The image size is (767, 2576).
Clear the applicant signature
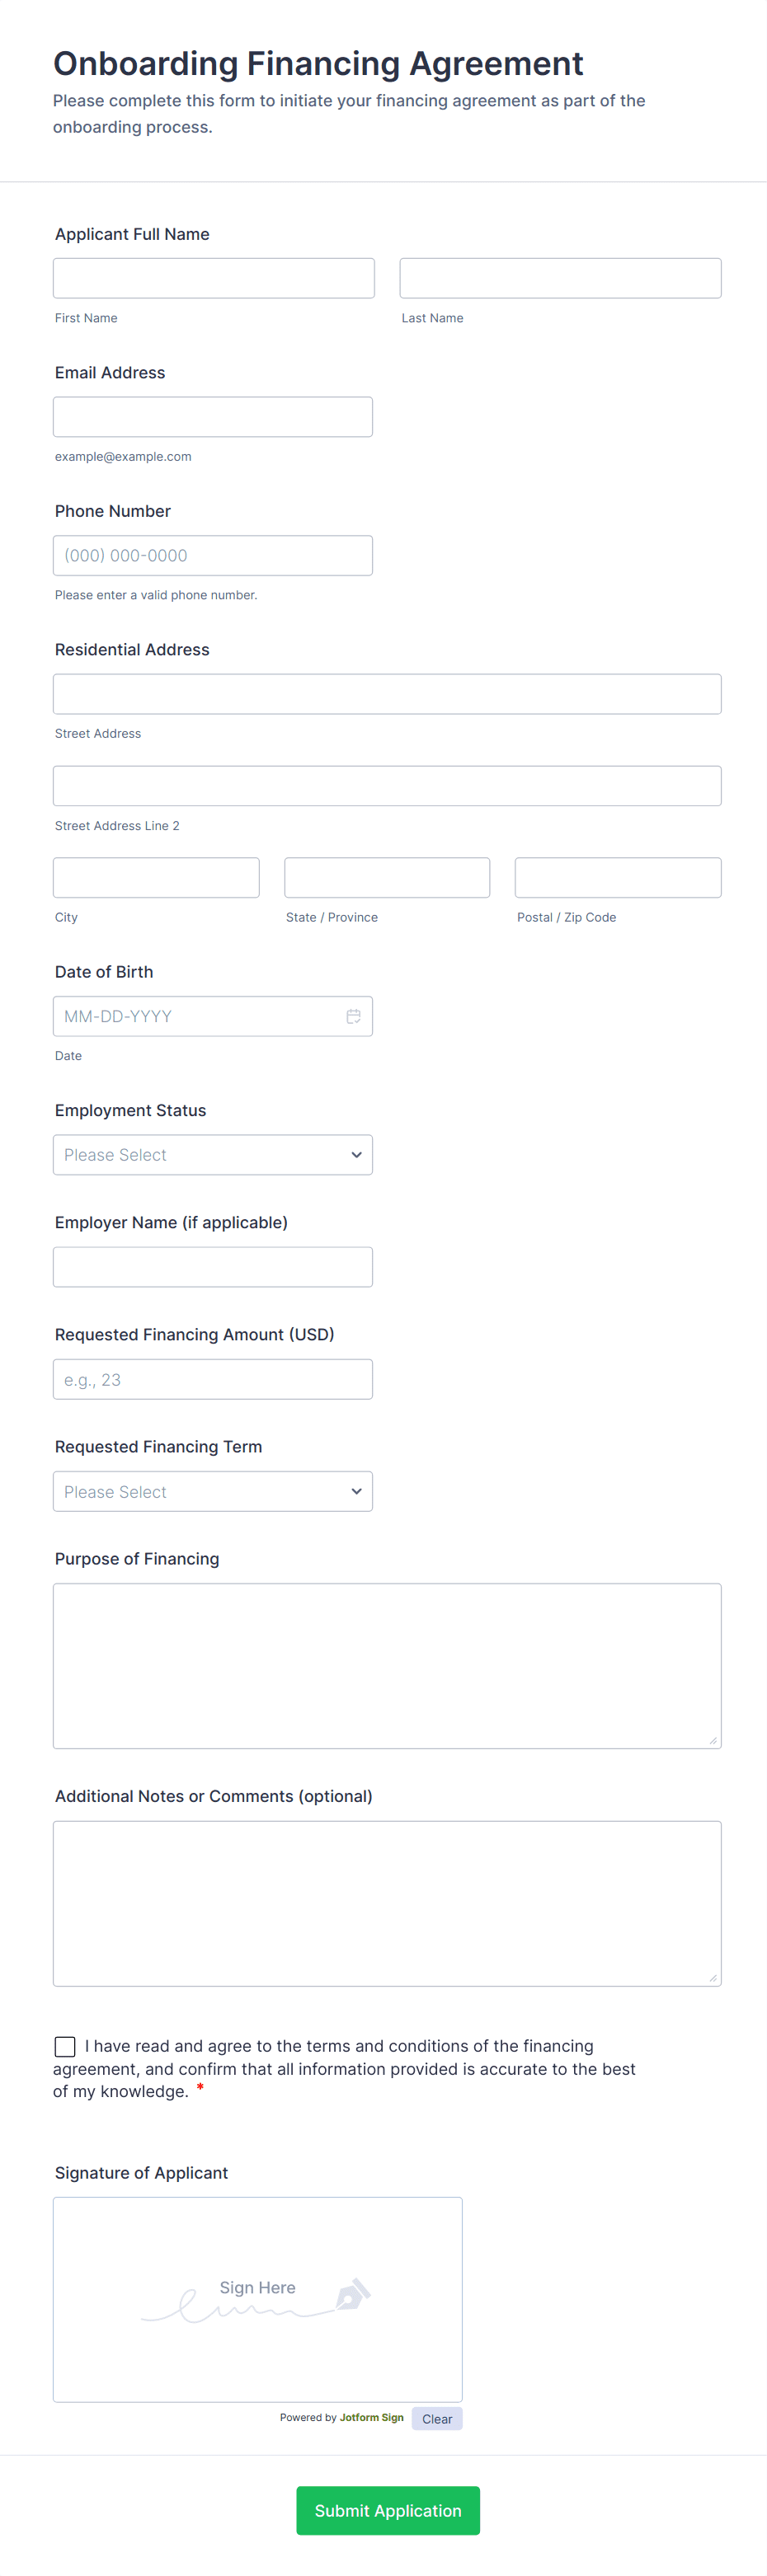click(x=437, y=2419)
